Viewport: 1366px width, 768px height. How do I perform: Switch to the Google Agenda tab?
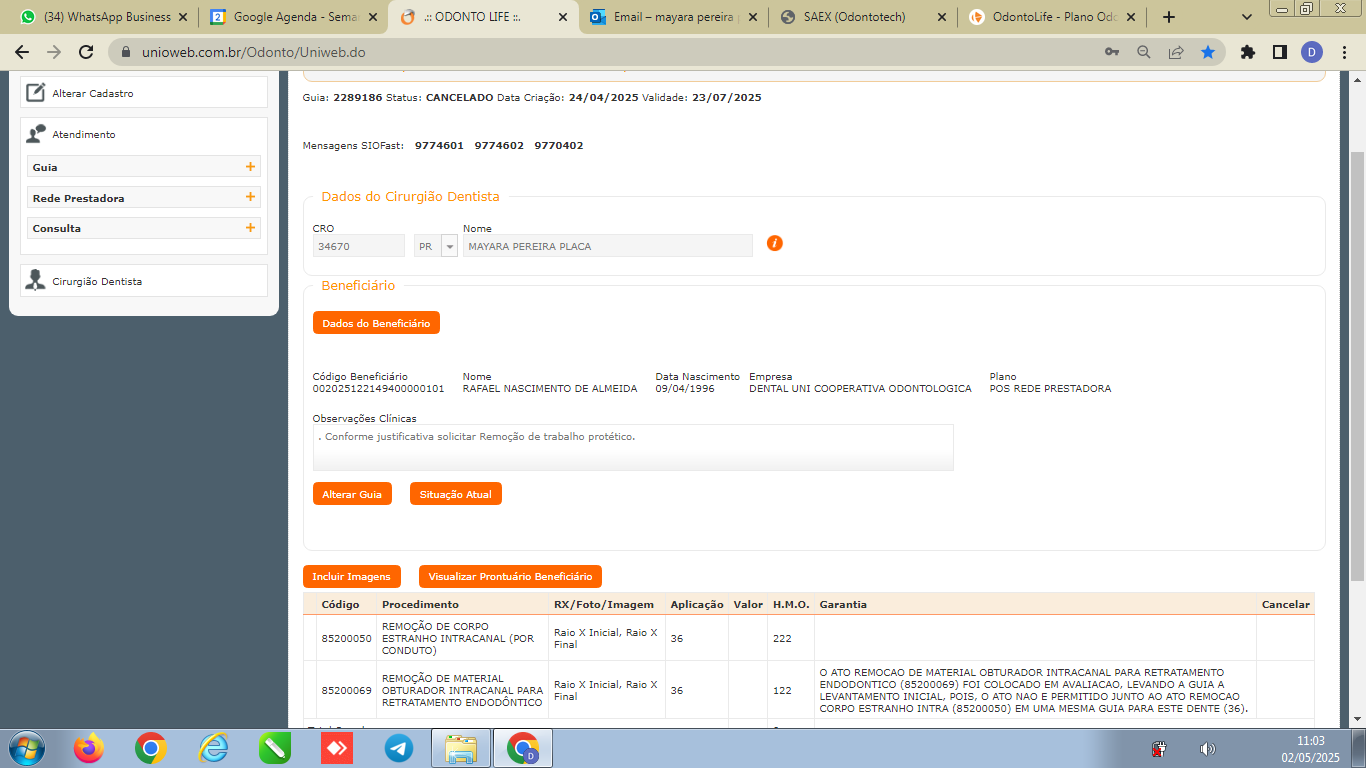[293, 17]
